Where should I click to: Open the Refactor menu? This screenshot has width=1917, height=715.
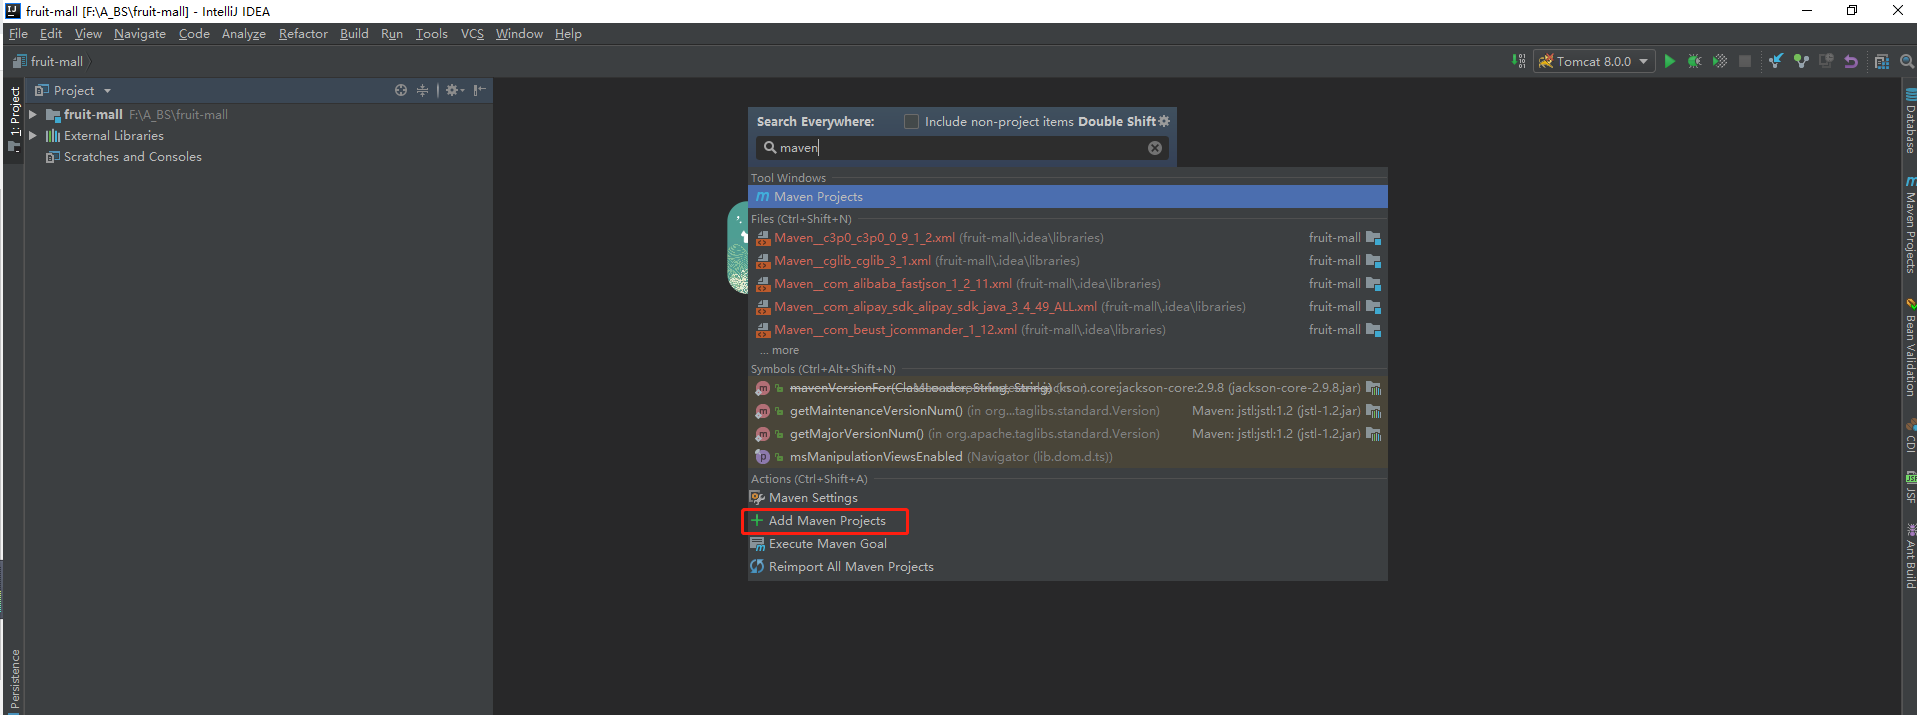[303, 34]
